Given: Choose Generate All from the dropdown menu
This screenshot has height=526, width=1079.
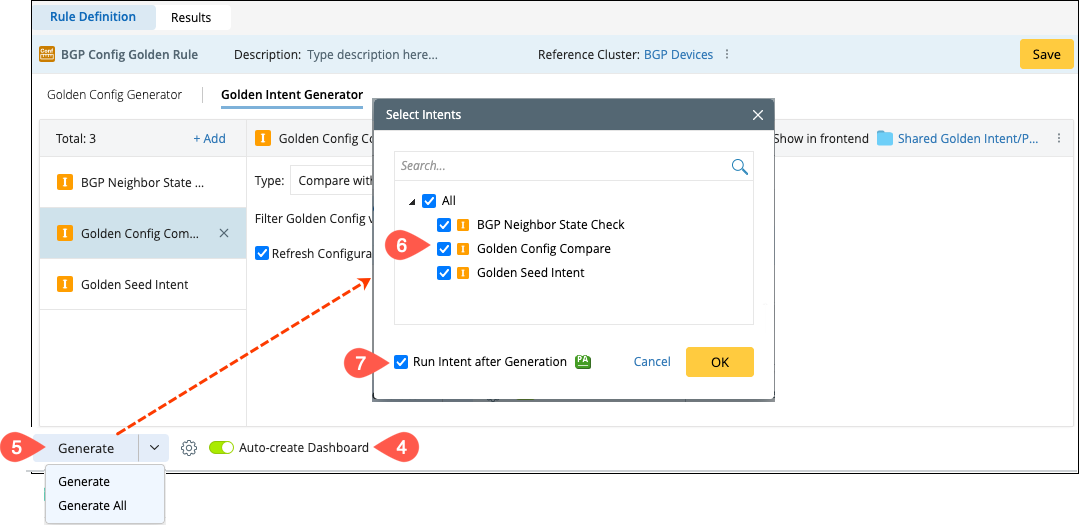Looking at the screenshot, I should coord(92,506).
